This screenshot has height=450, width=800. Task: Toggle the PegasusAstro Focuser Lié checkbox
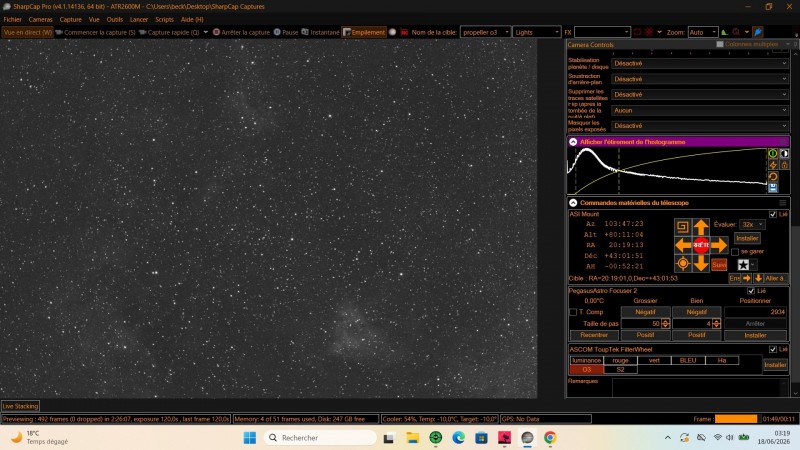point(751,291)
